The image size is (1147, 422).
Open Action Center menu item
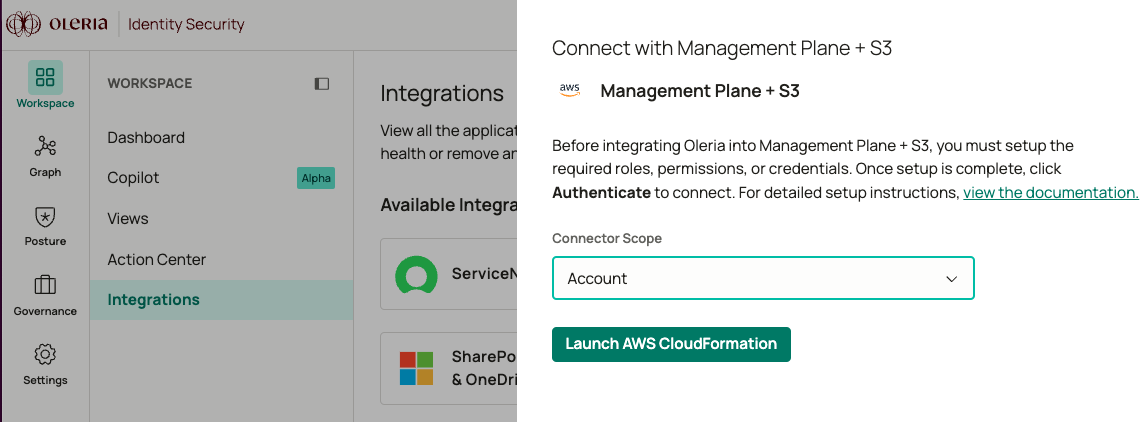tap(157, 260)
